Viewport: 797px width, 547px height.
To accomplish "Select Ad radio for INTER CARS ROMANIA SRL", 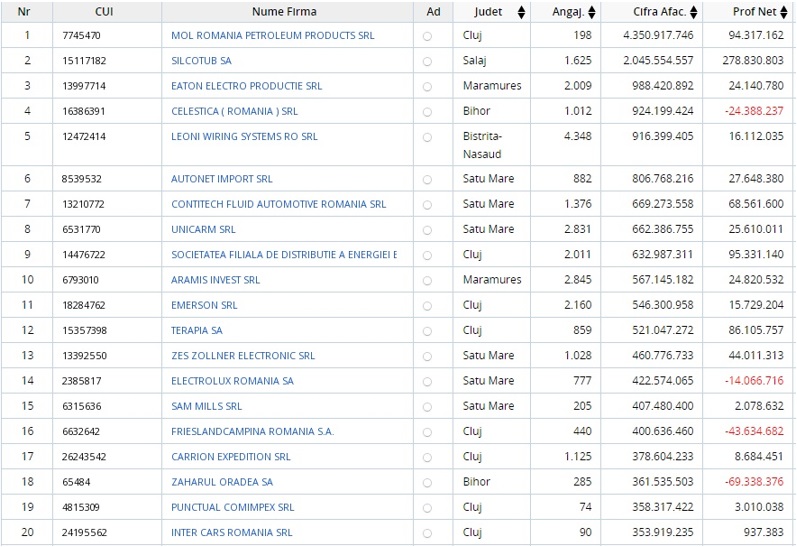I will tap(427, 533).
